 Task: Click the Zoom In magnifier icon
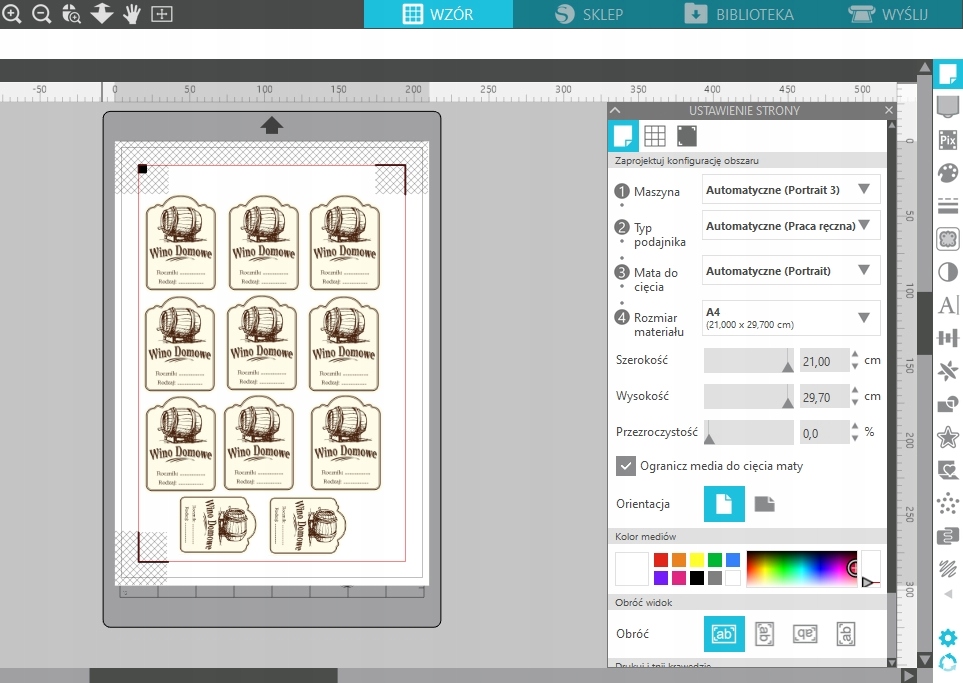(12, 14)
